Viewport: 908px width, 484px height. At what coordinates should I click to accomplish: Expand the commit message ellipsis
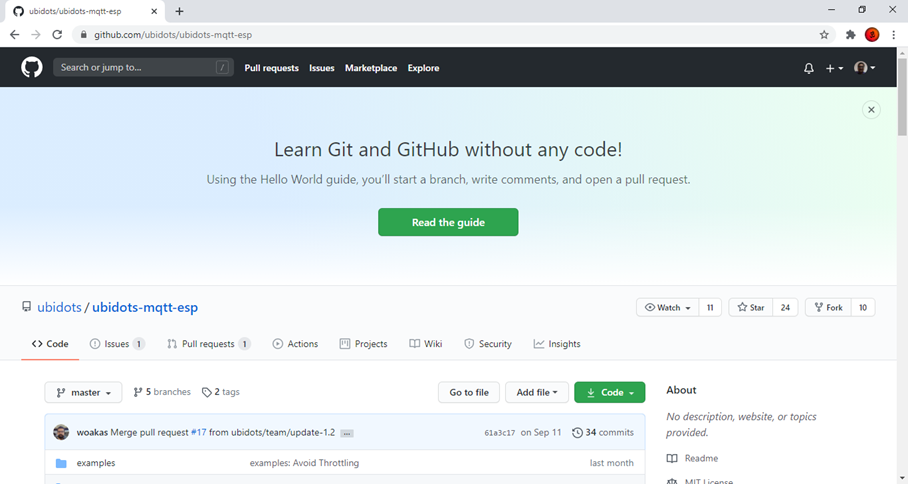click(347, 433)
